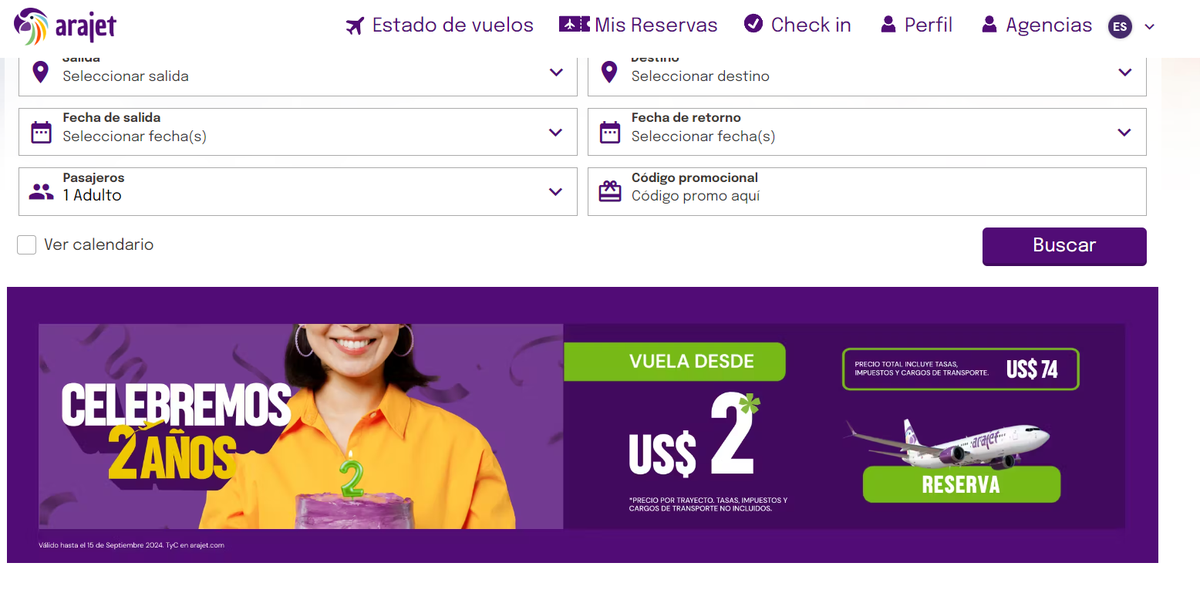Open the Fecha de retorno date picker

pyautogui.click(x=867, y=132)
